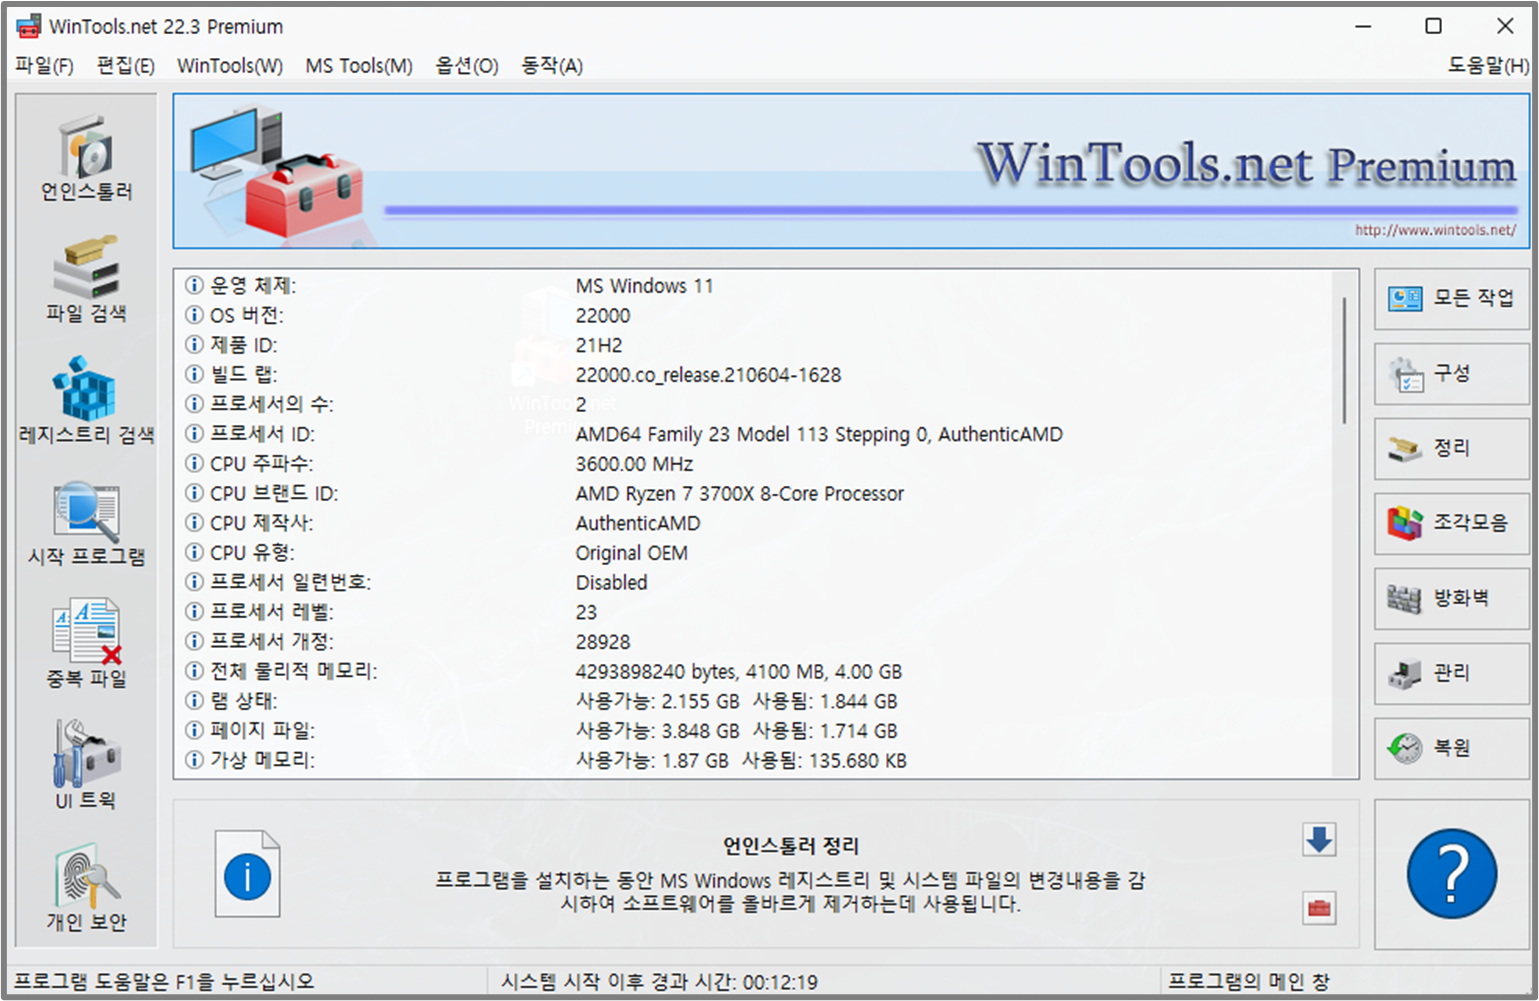The height and width of the screenshot is (1001, 1539).
Task: Click the WinTools.net Premium banner logo
Action: 1246,165
